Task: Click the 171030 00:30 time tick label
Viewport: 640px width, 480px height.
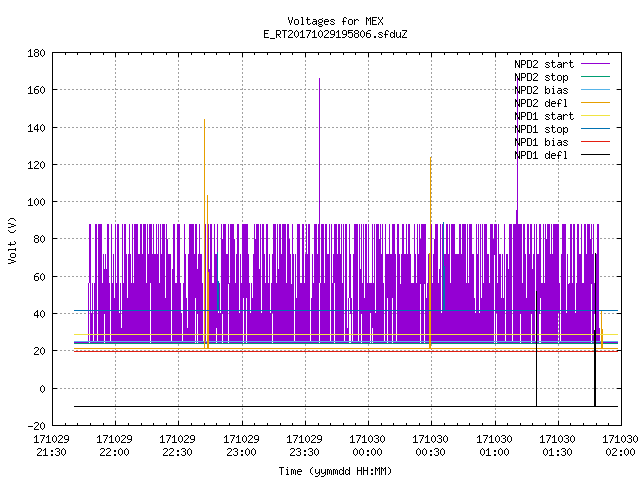Action: click(431, 446)
